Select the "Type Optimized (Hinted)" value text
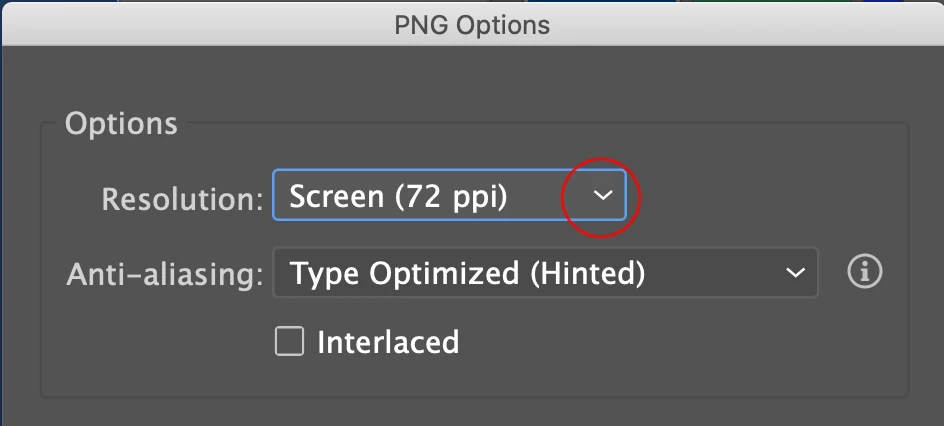944x426 pixels. pos(467,272)
